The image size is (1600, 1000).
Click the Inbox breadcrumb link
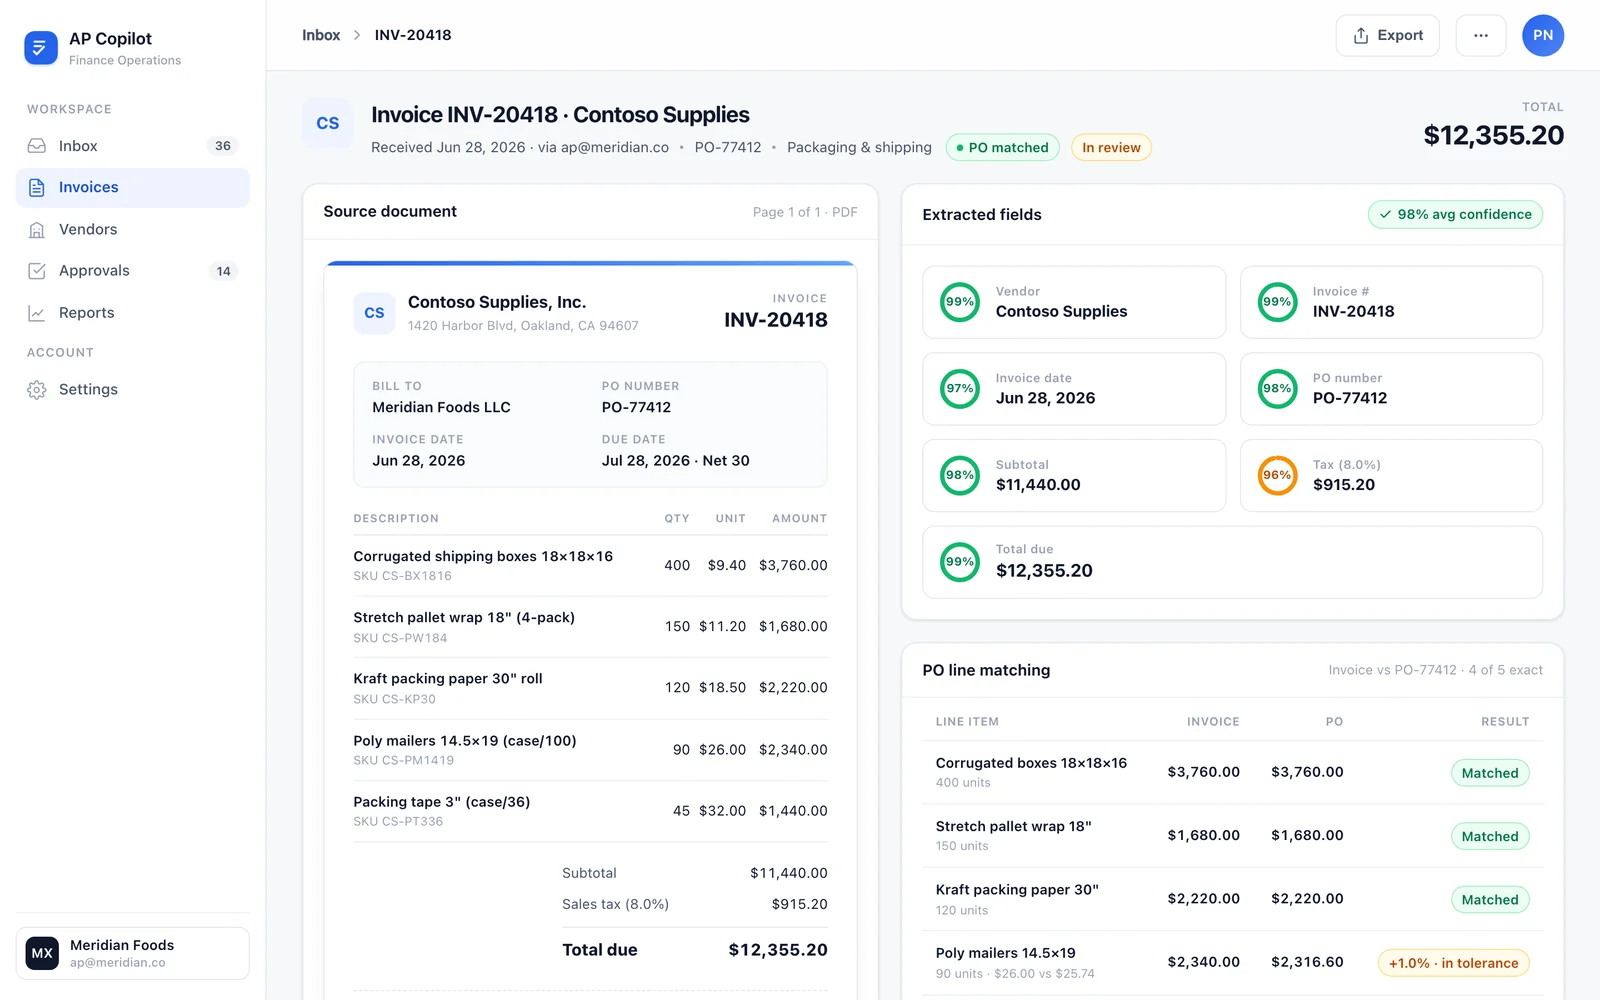321,35
